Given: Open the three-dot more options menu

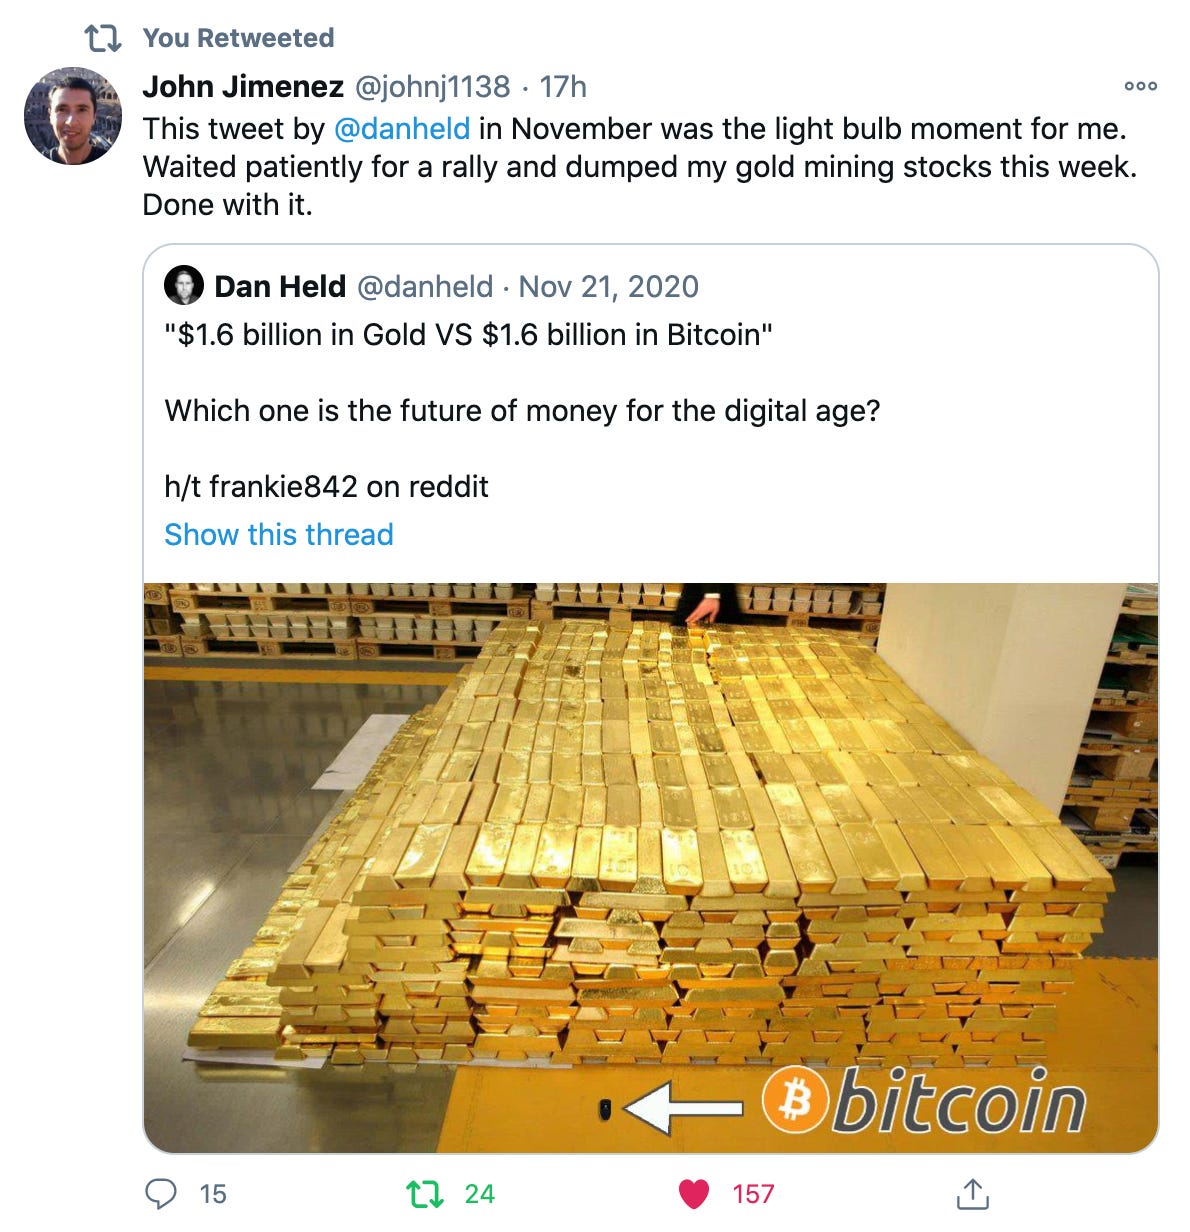Looking at the screenshot, I should tap(1141, 86).
